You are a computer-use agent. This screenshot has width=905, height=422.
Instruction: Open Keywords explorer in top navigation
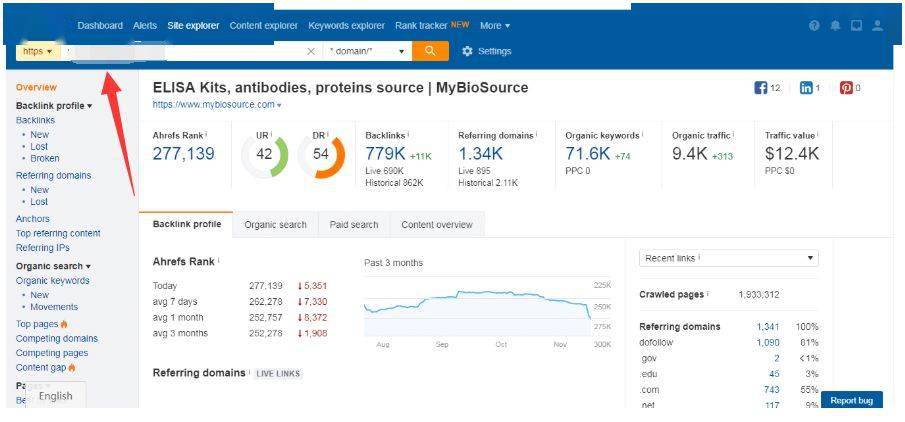346,25
